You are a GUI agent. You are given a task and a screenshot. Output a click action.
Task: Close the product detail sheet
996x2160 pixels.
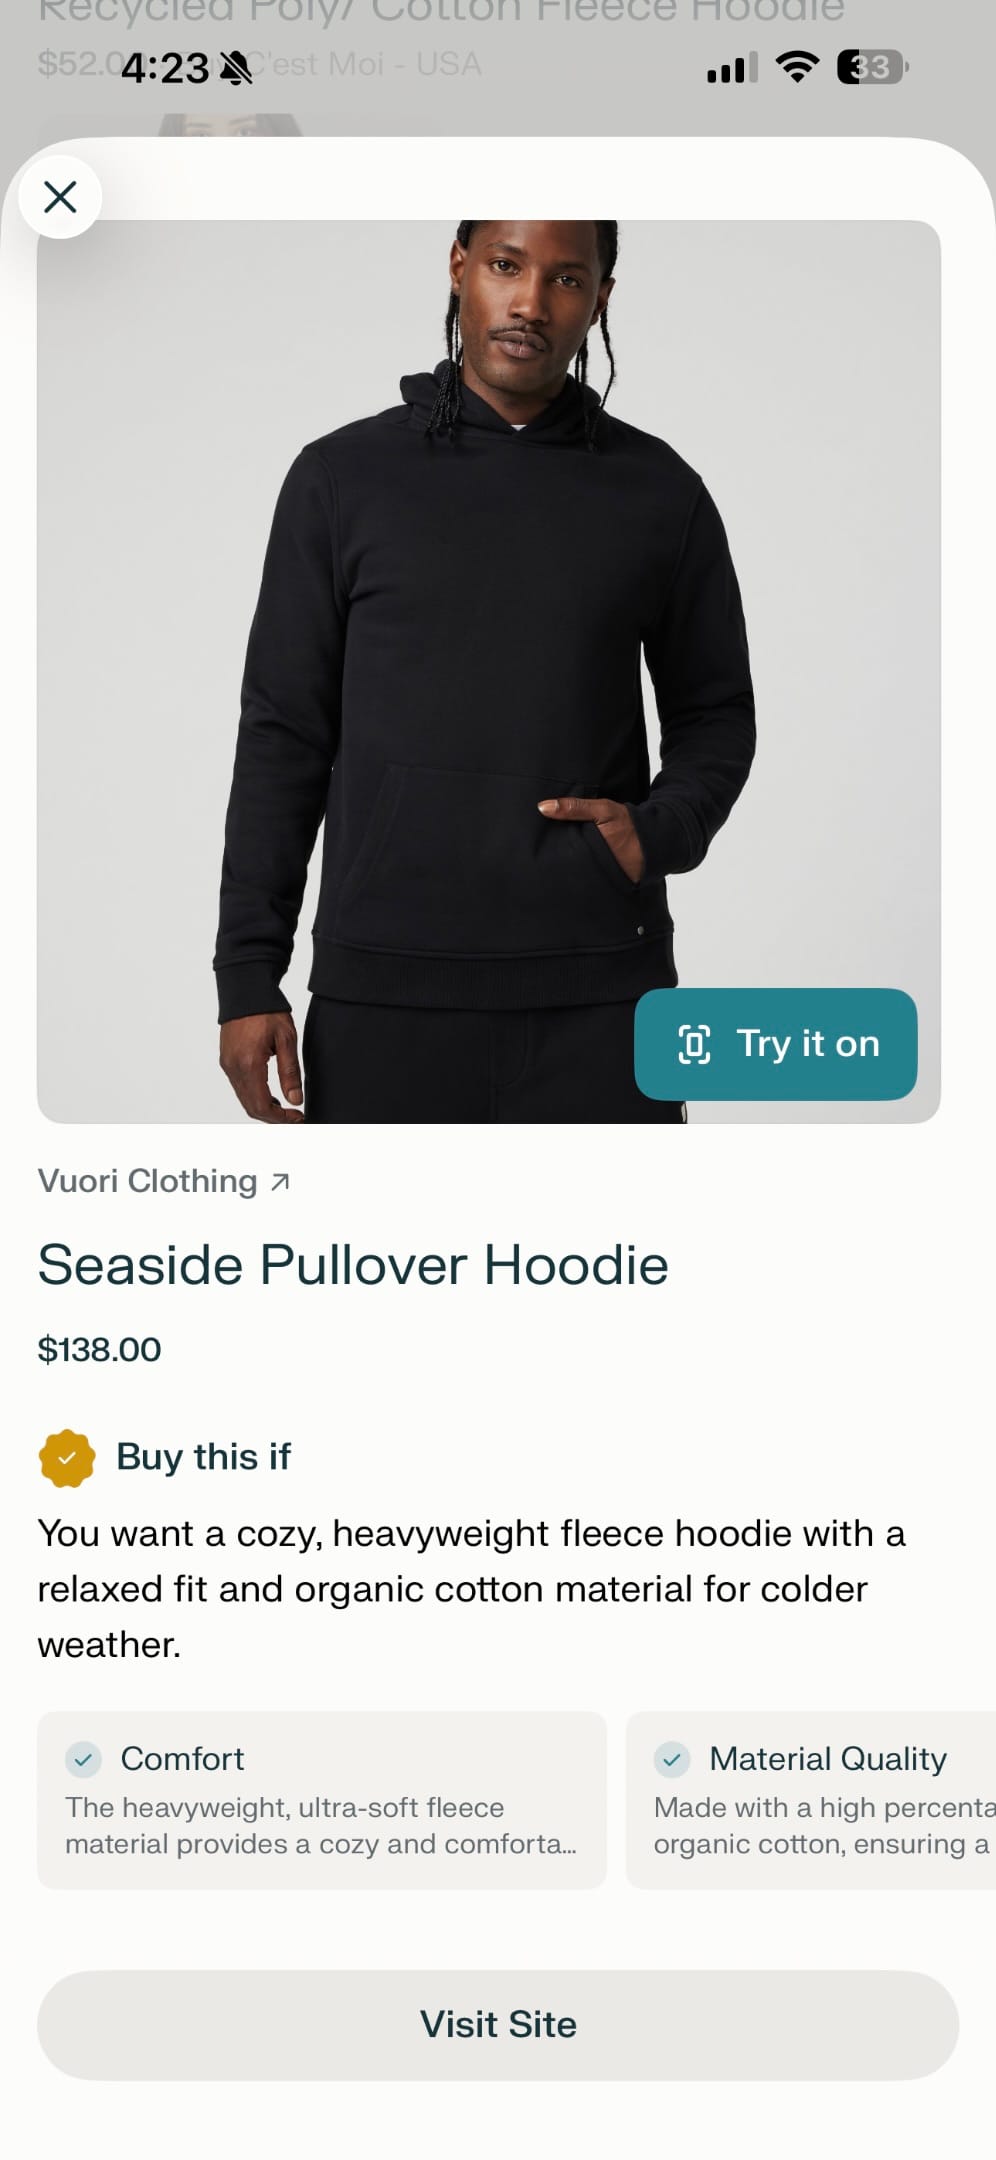(61, 197)
